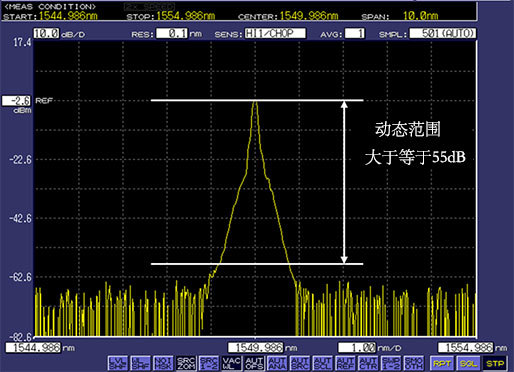Click the START 1544.986nm header value

[x=68, y=16]
